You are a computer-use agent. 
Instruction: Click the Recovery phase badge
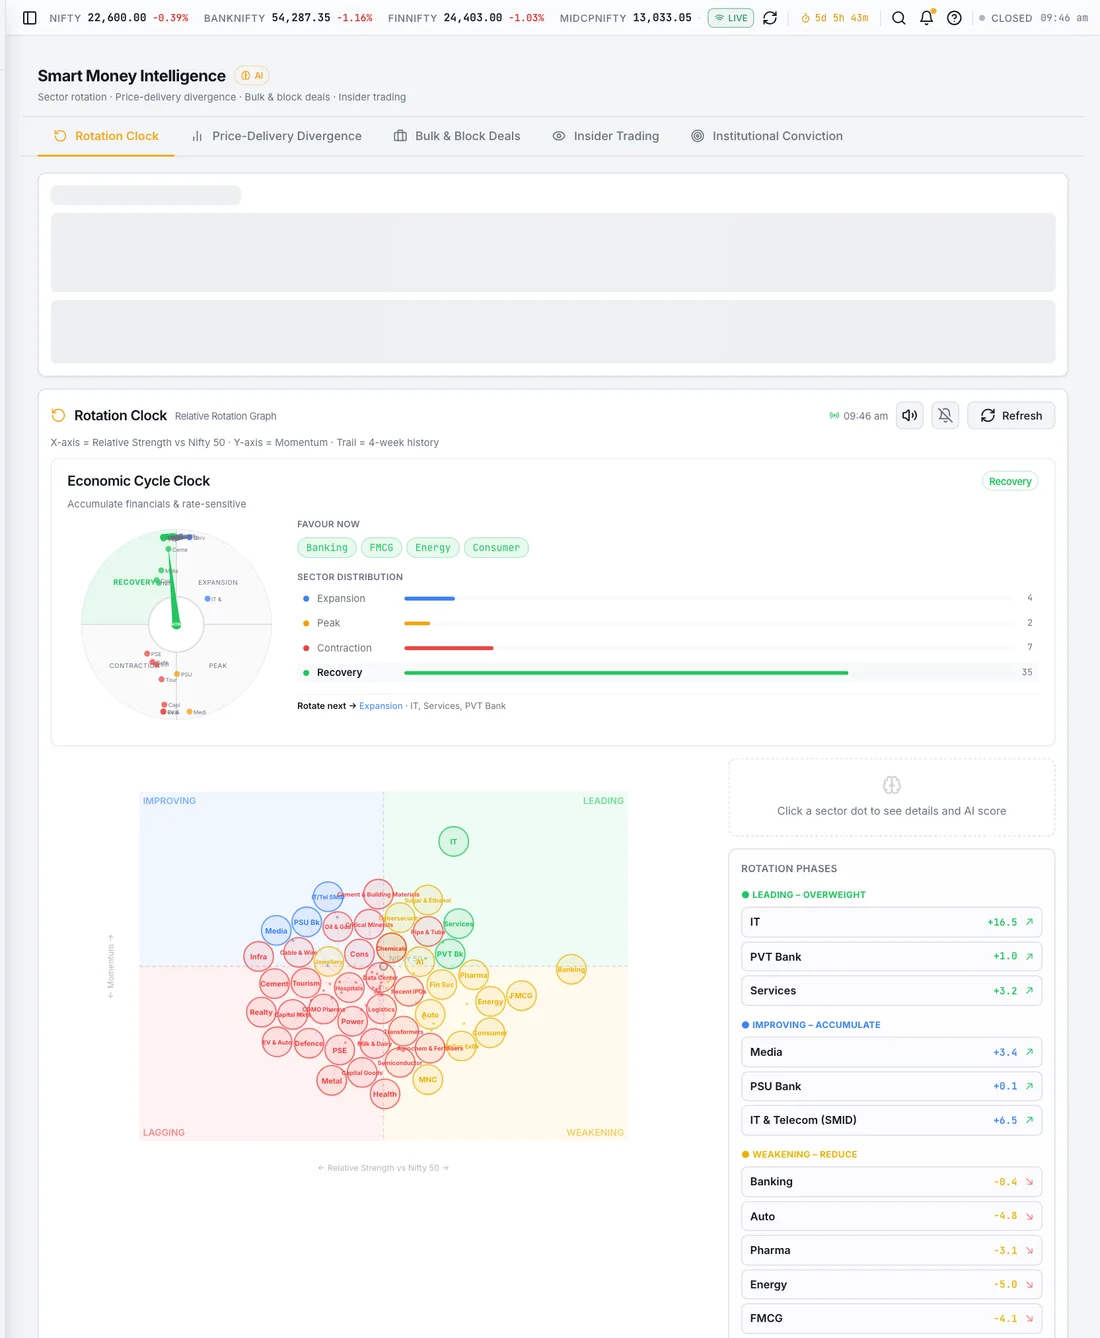[x=1010, y=482]
